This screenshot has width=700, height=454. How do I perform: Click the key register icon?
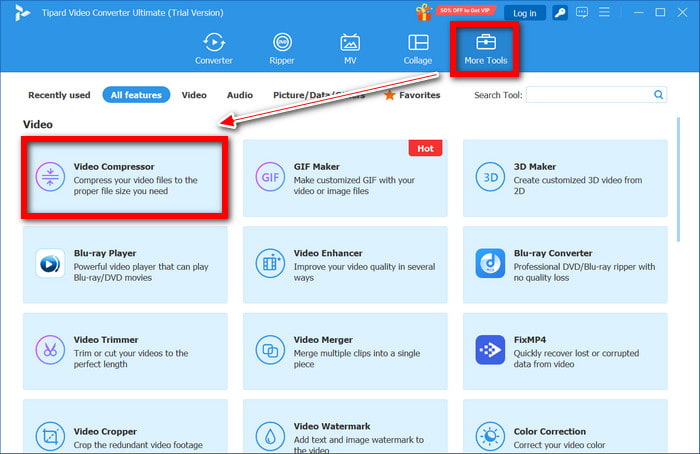562,13
